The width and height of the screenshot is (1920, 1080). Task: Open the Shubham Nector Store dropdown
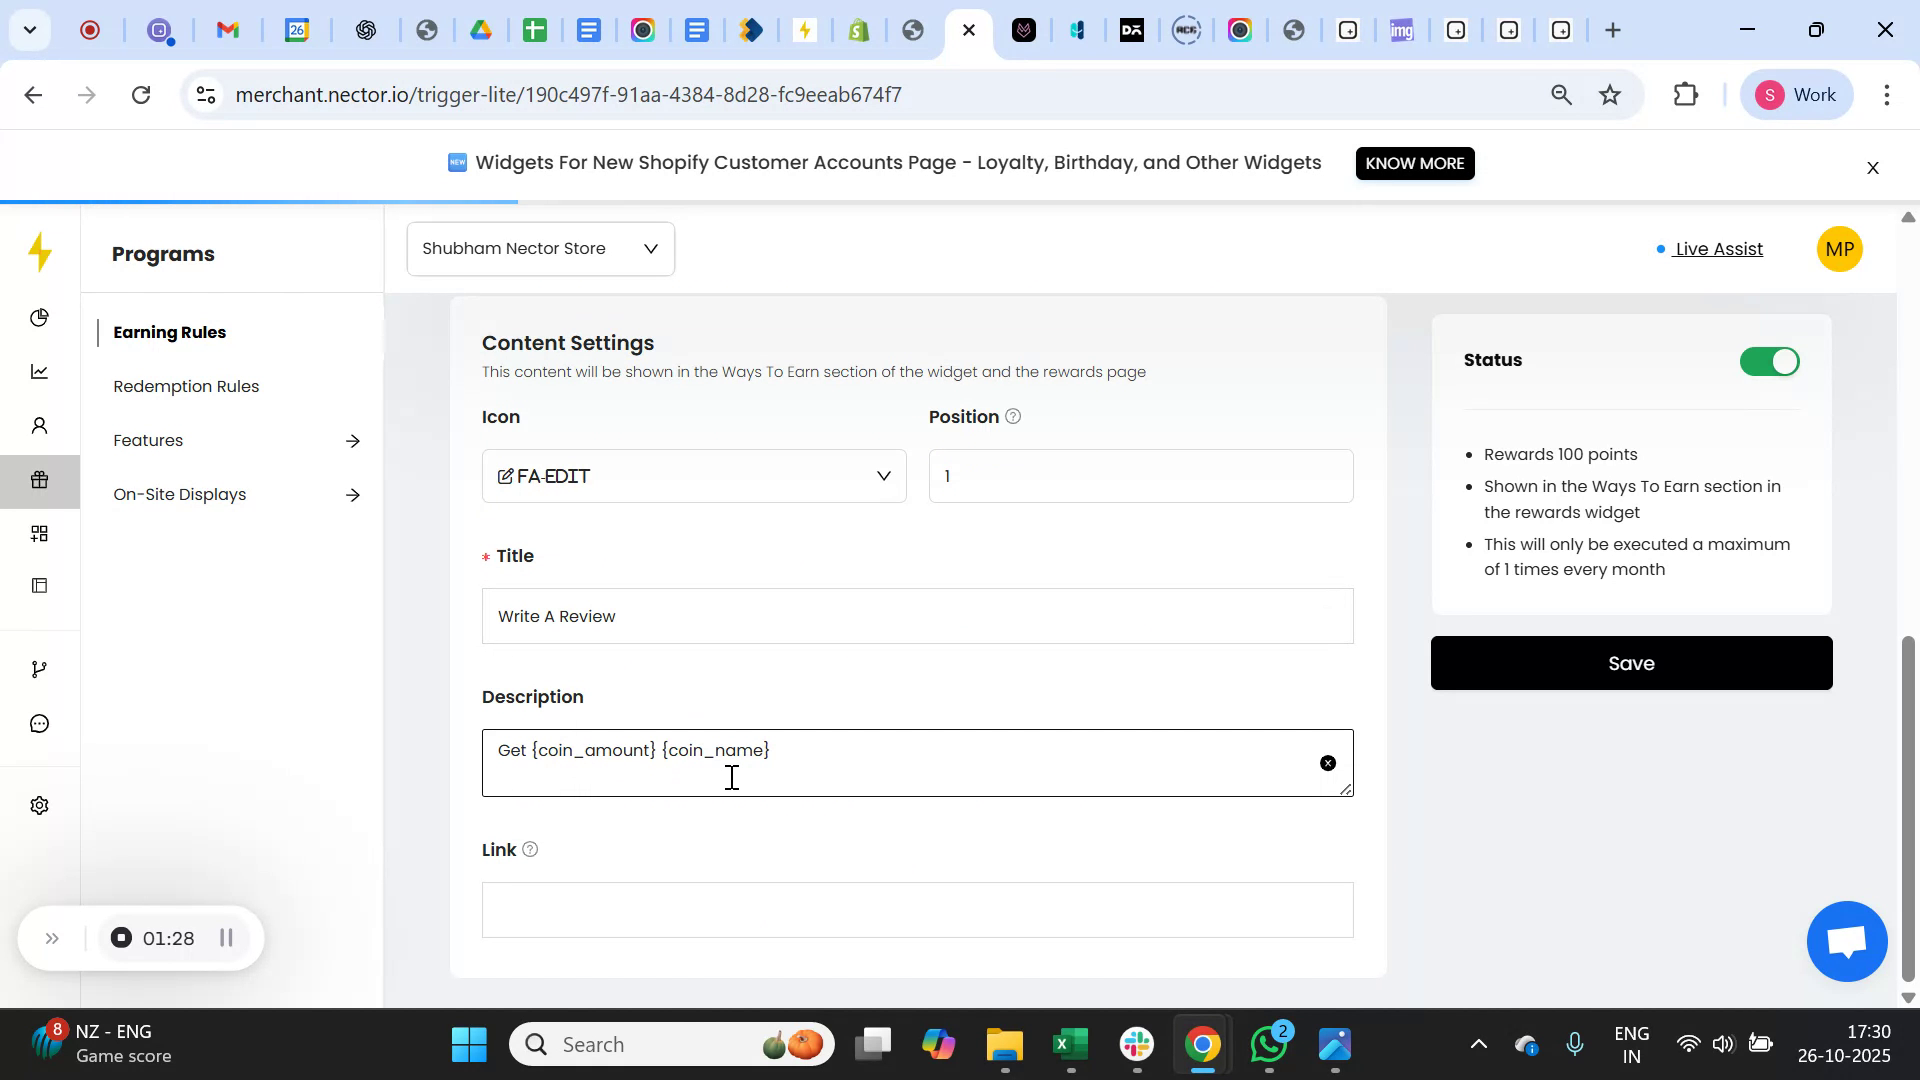539,248
